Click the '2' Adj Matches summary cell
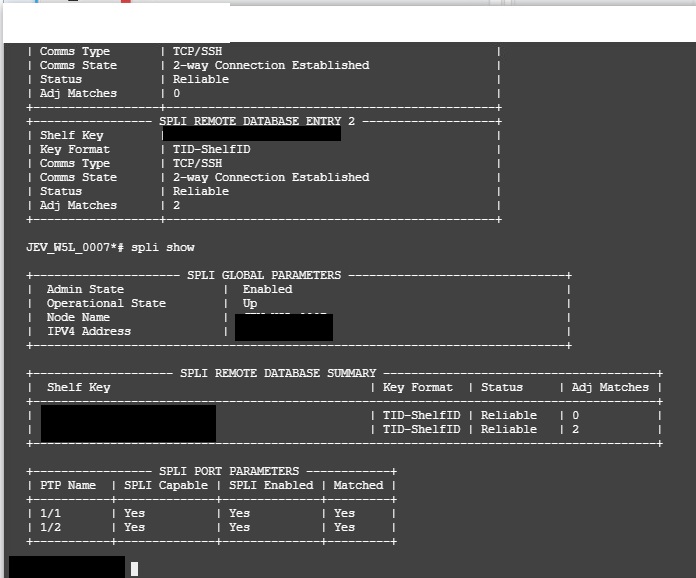 click(x=575, y=429)
